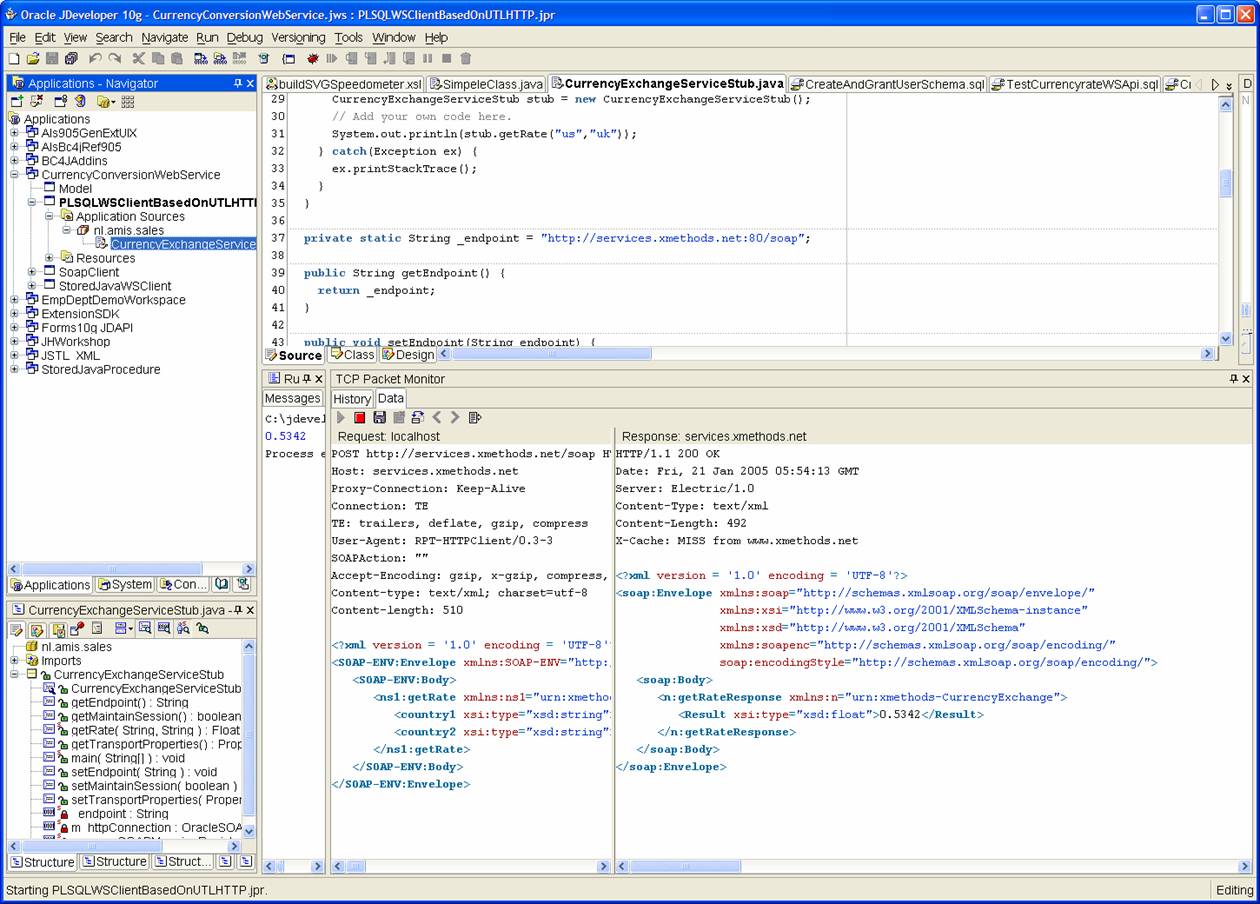Screen dimensions: 1260x904
Task: Toggle pin on TCP Packet Monitor panel
Action: [1233, 379]
